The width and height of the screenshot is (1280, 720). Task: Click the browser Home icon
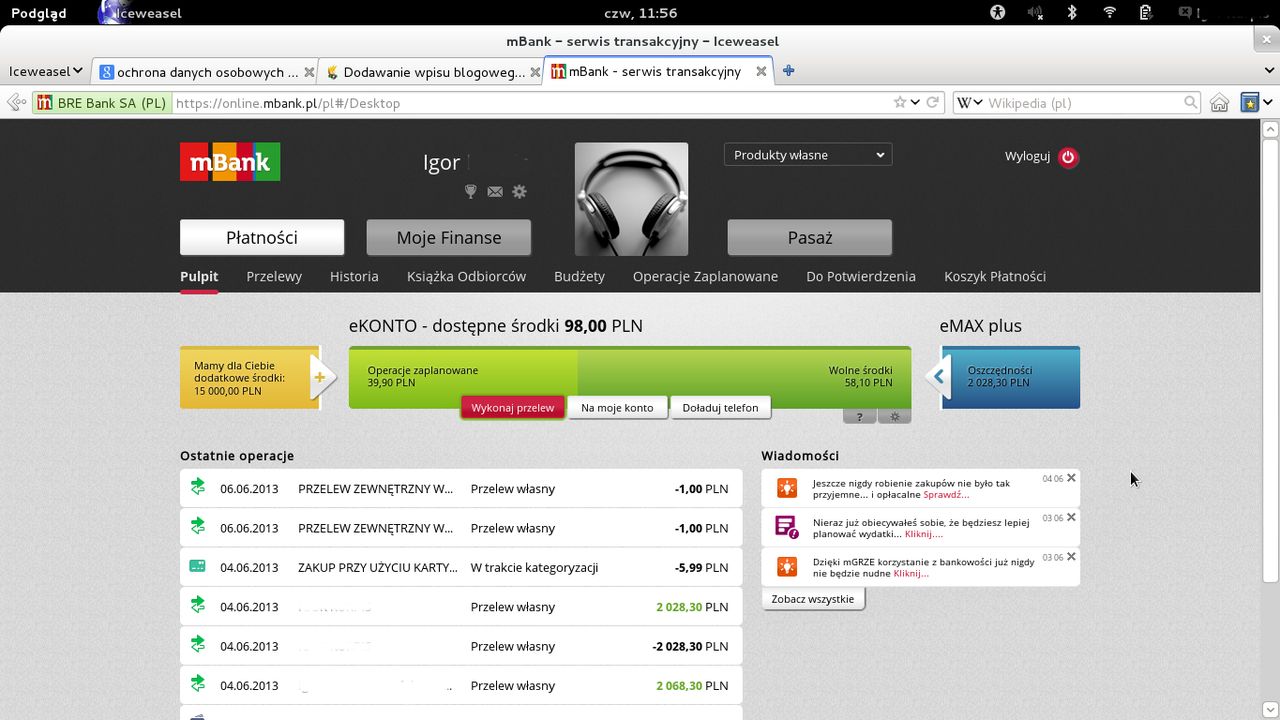click(1219, 103)
